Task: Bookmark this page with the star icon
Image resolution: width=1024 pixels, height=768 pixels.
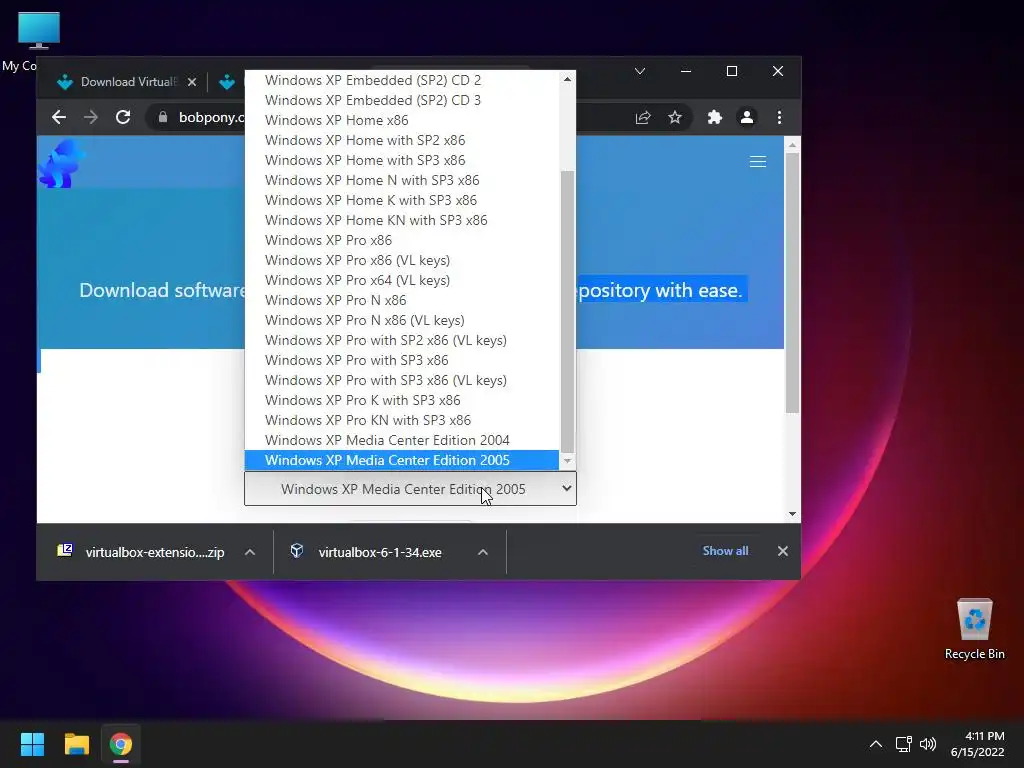Action: point(675,118)
